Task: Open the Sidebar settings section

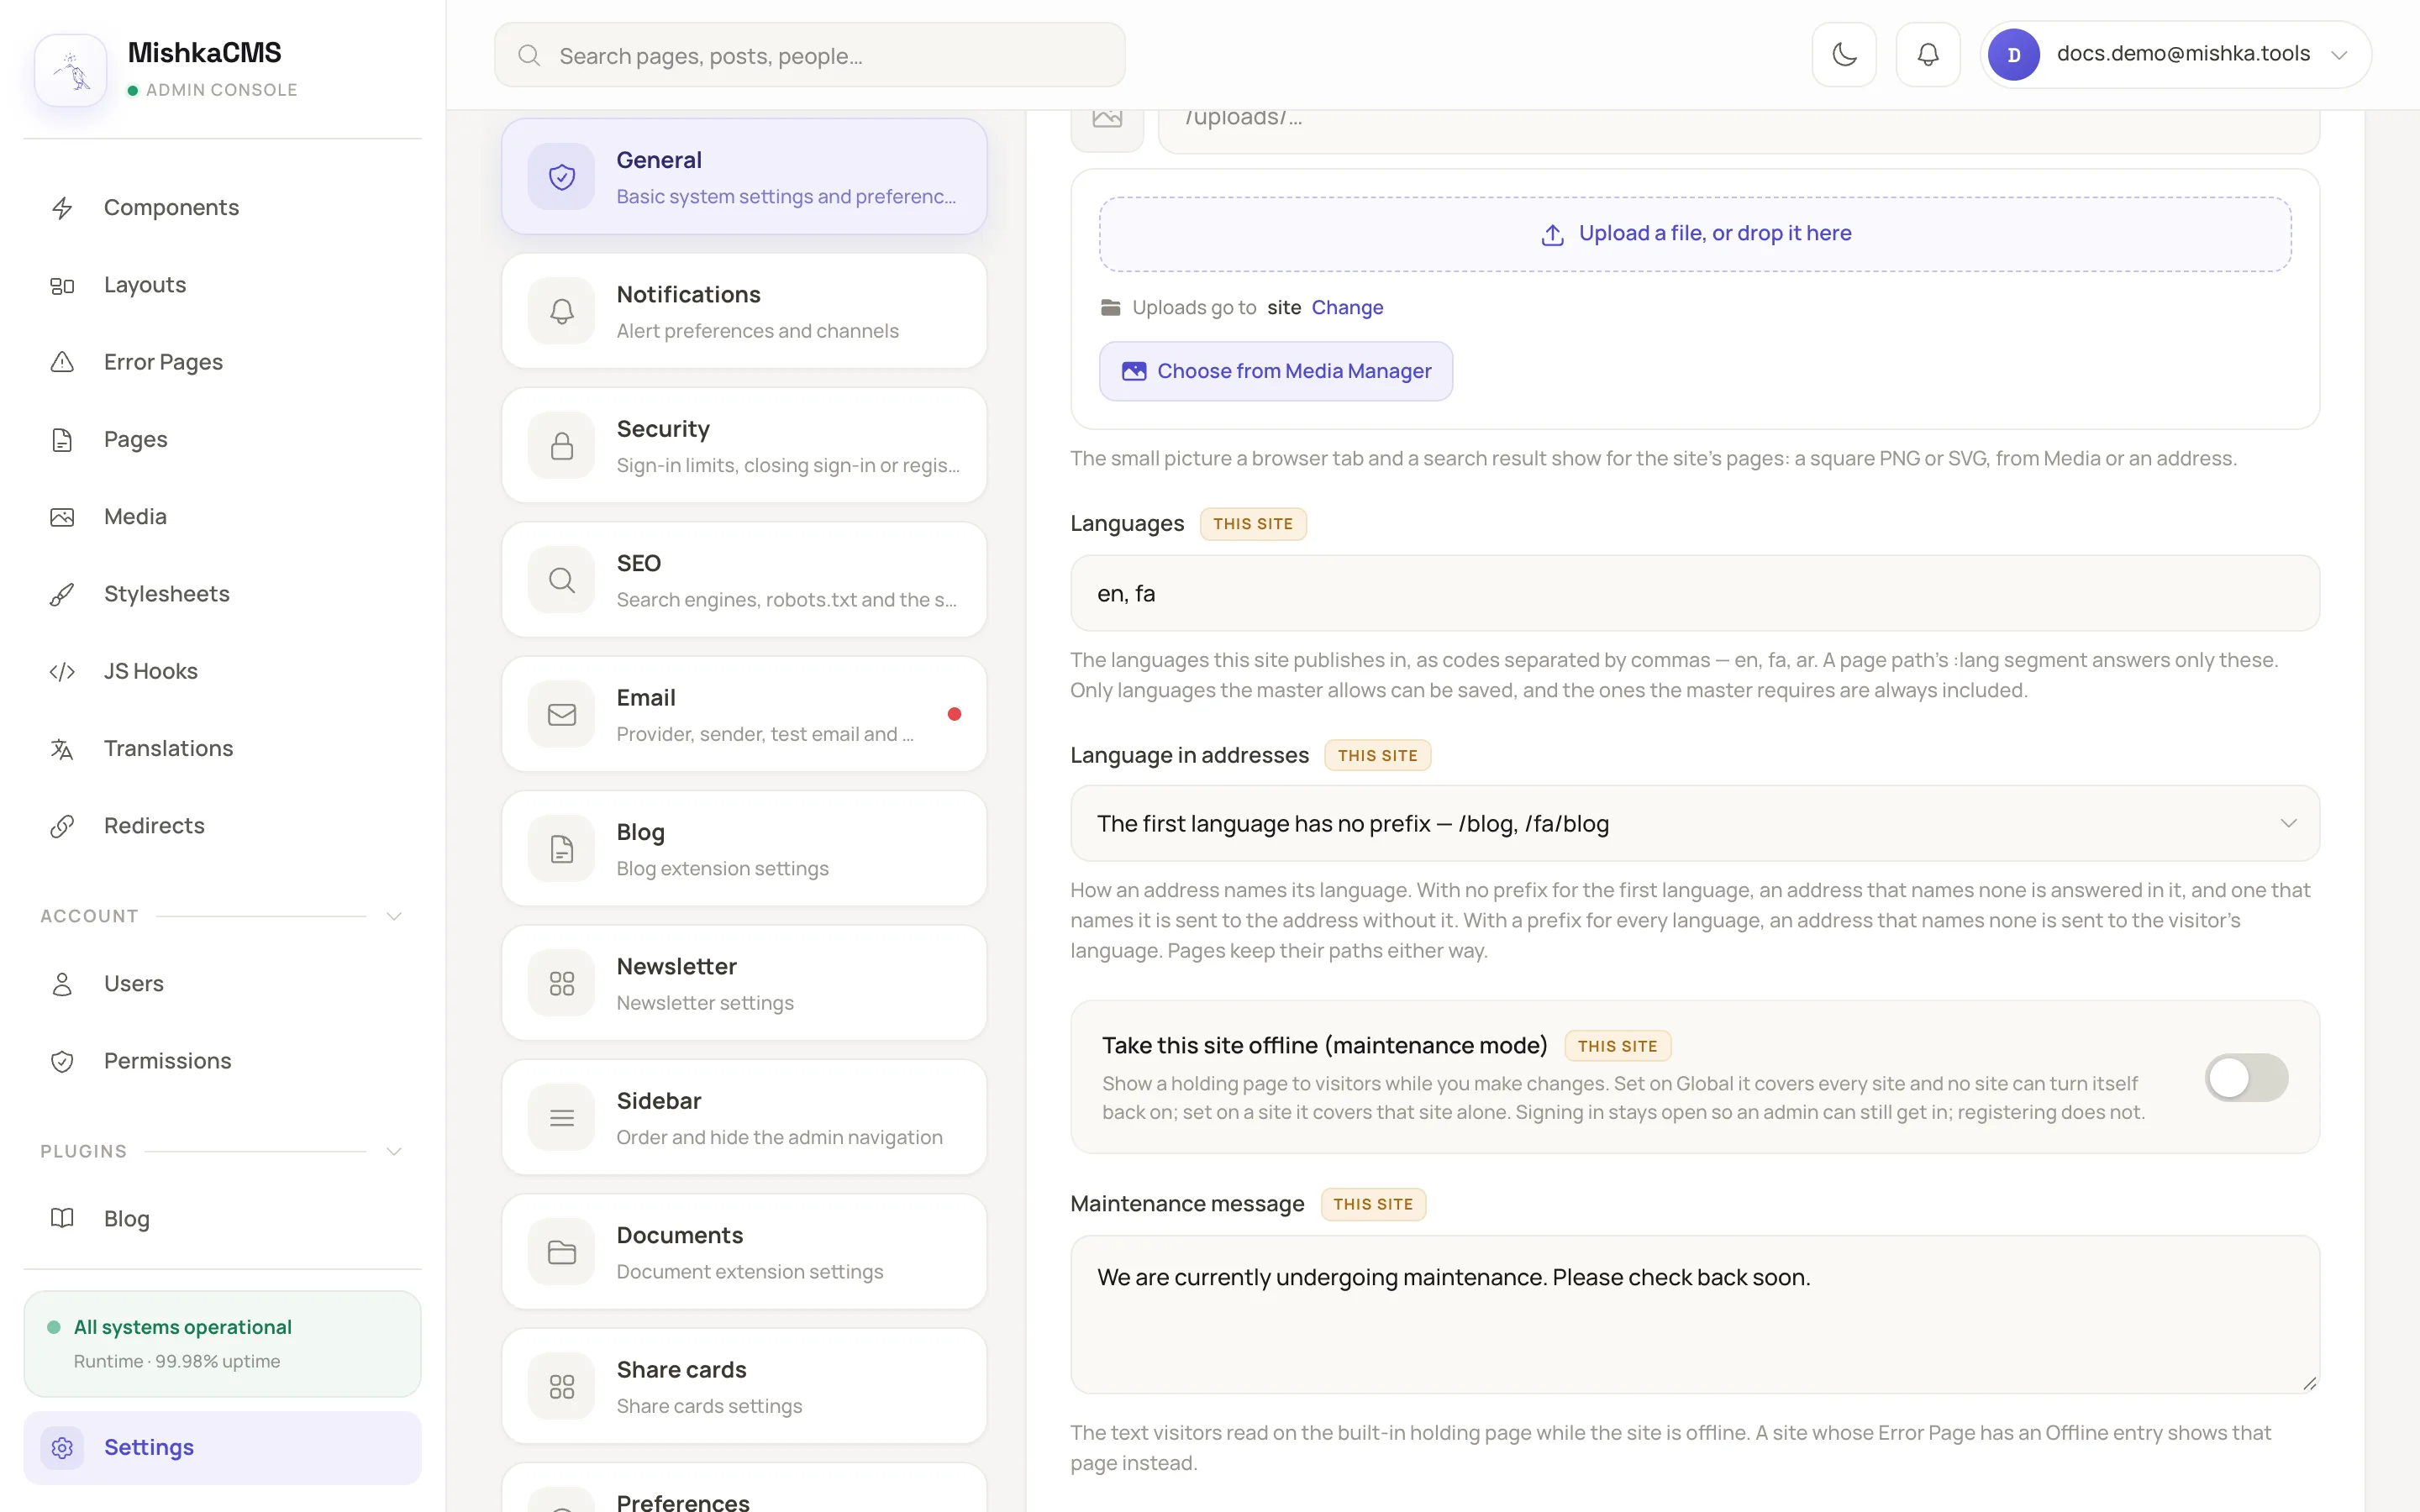Action: click(x=744, y=1117)
